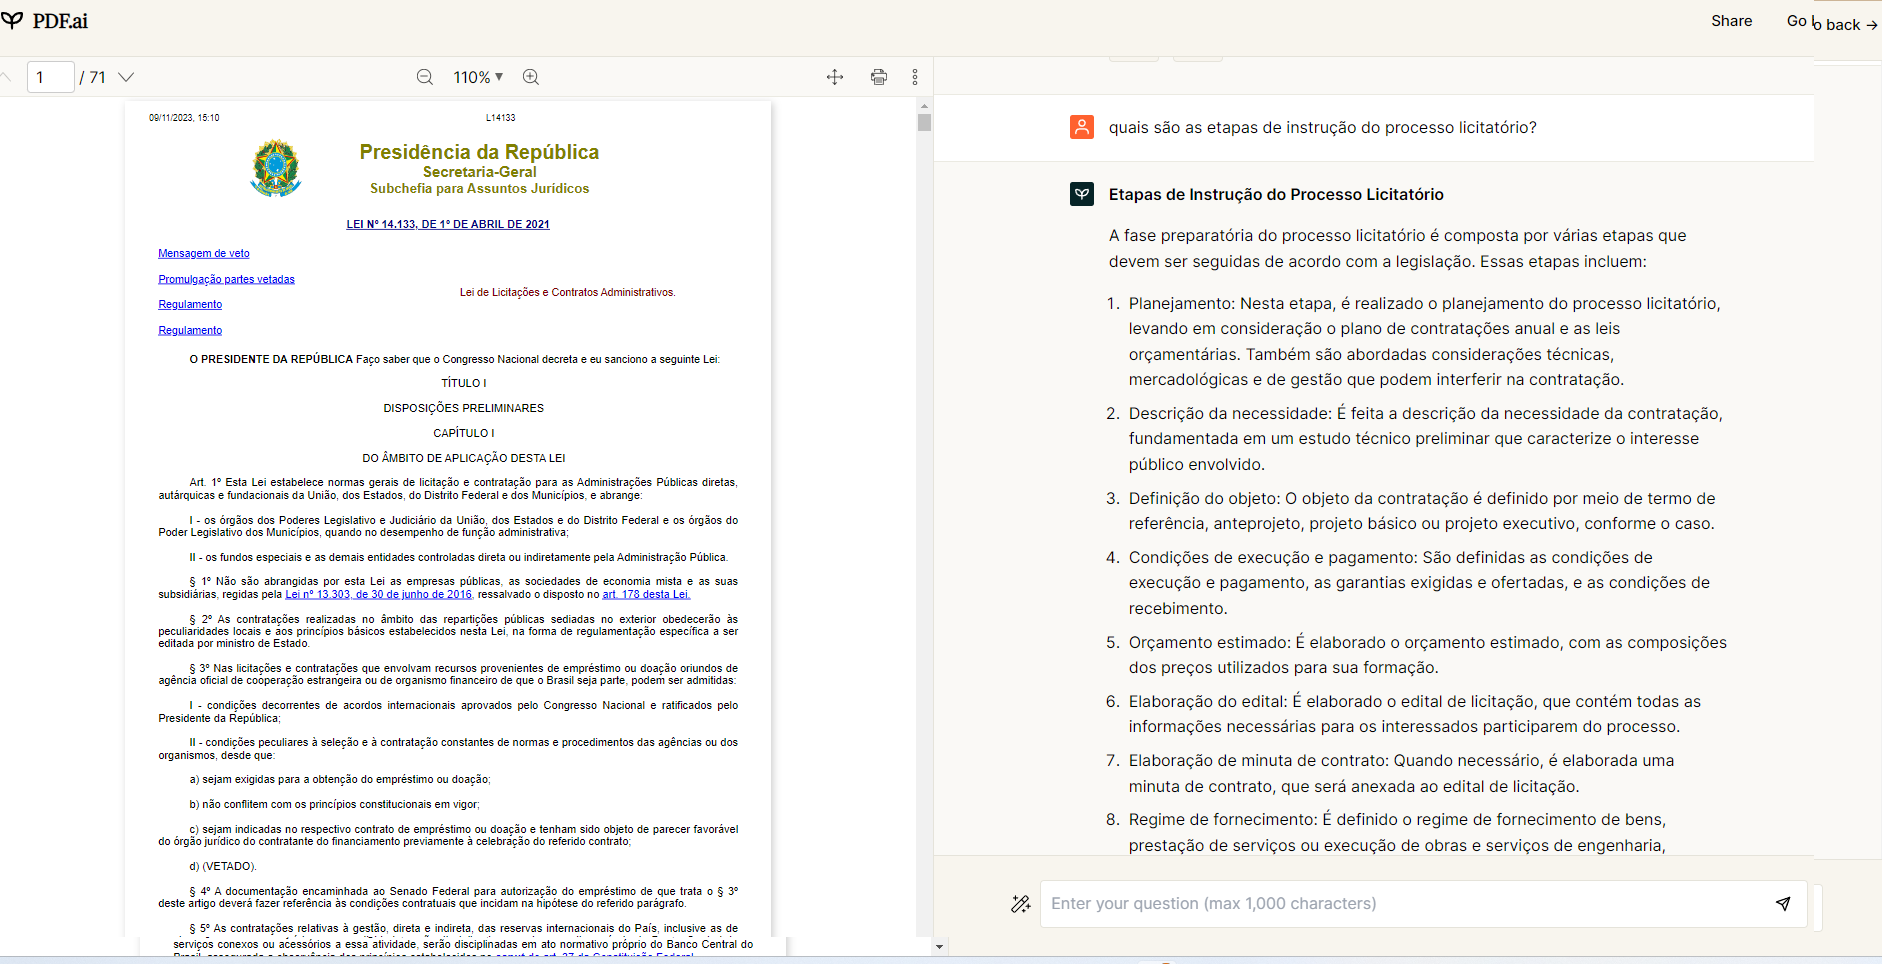This screenshot has width=1882, height=964.
Task: Select the zoom out magnifier icon
Action: [x=425, y=76]
